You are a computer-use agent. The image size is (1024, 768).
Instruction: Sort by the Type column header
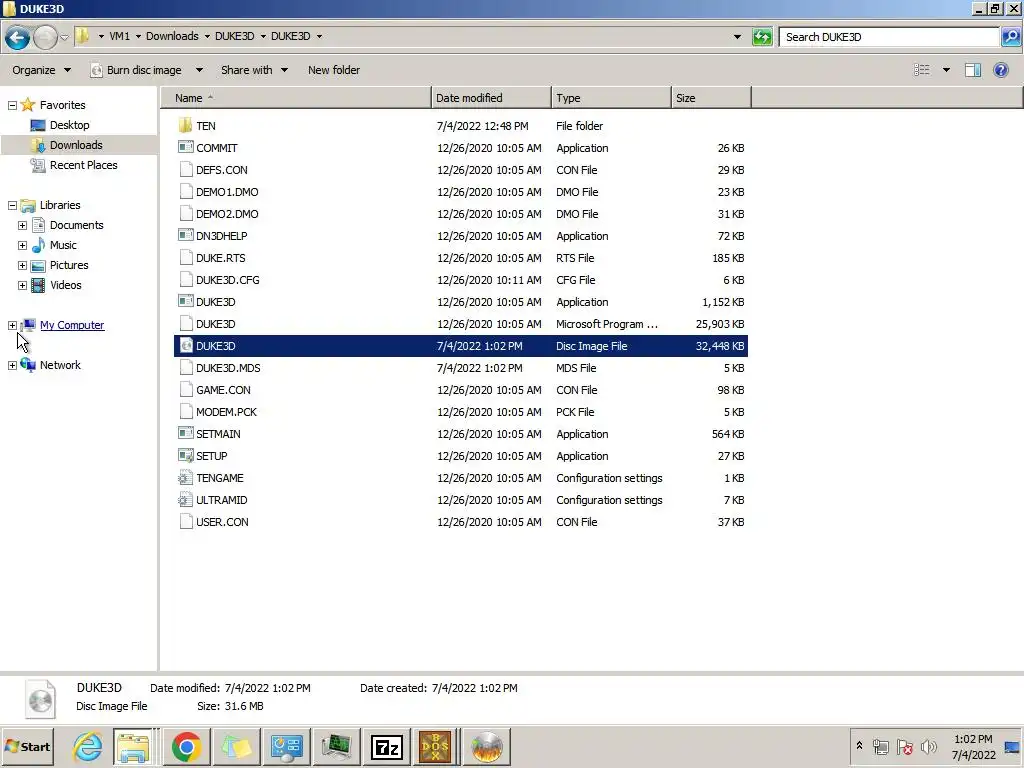click(x=611, y=98)
